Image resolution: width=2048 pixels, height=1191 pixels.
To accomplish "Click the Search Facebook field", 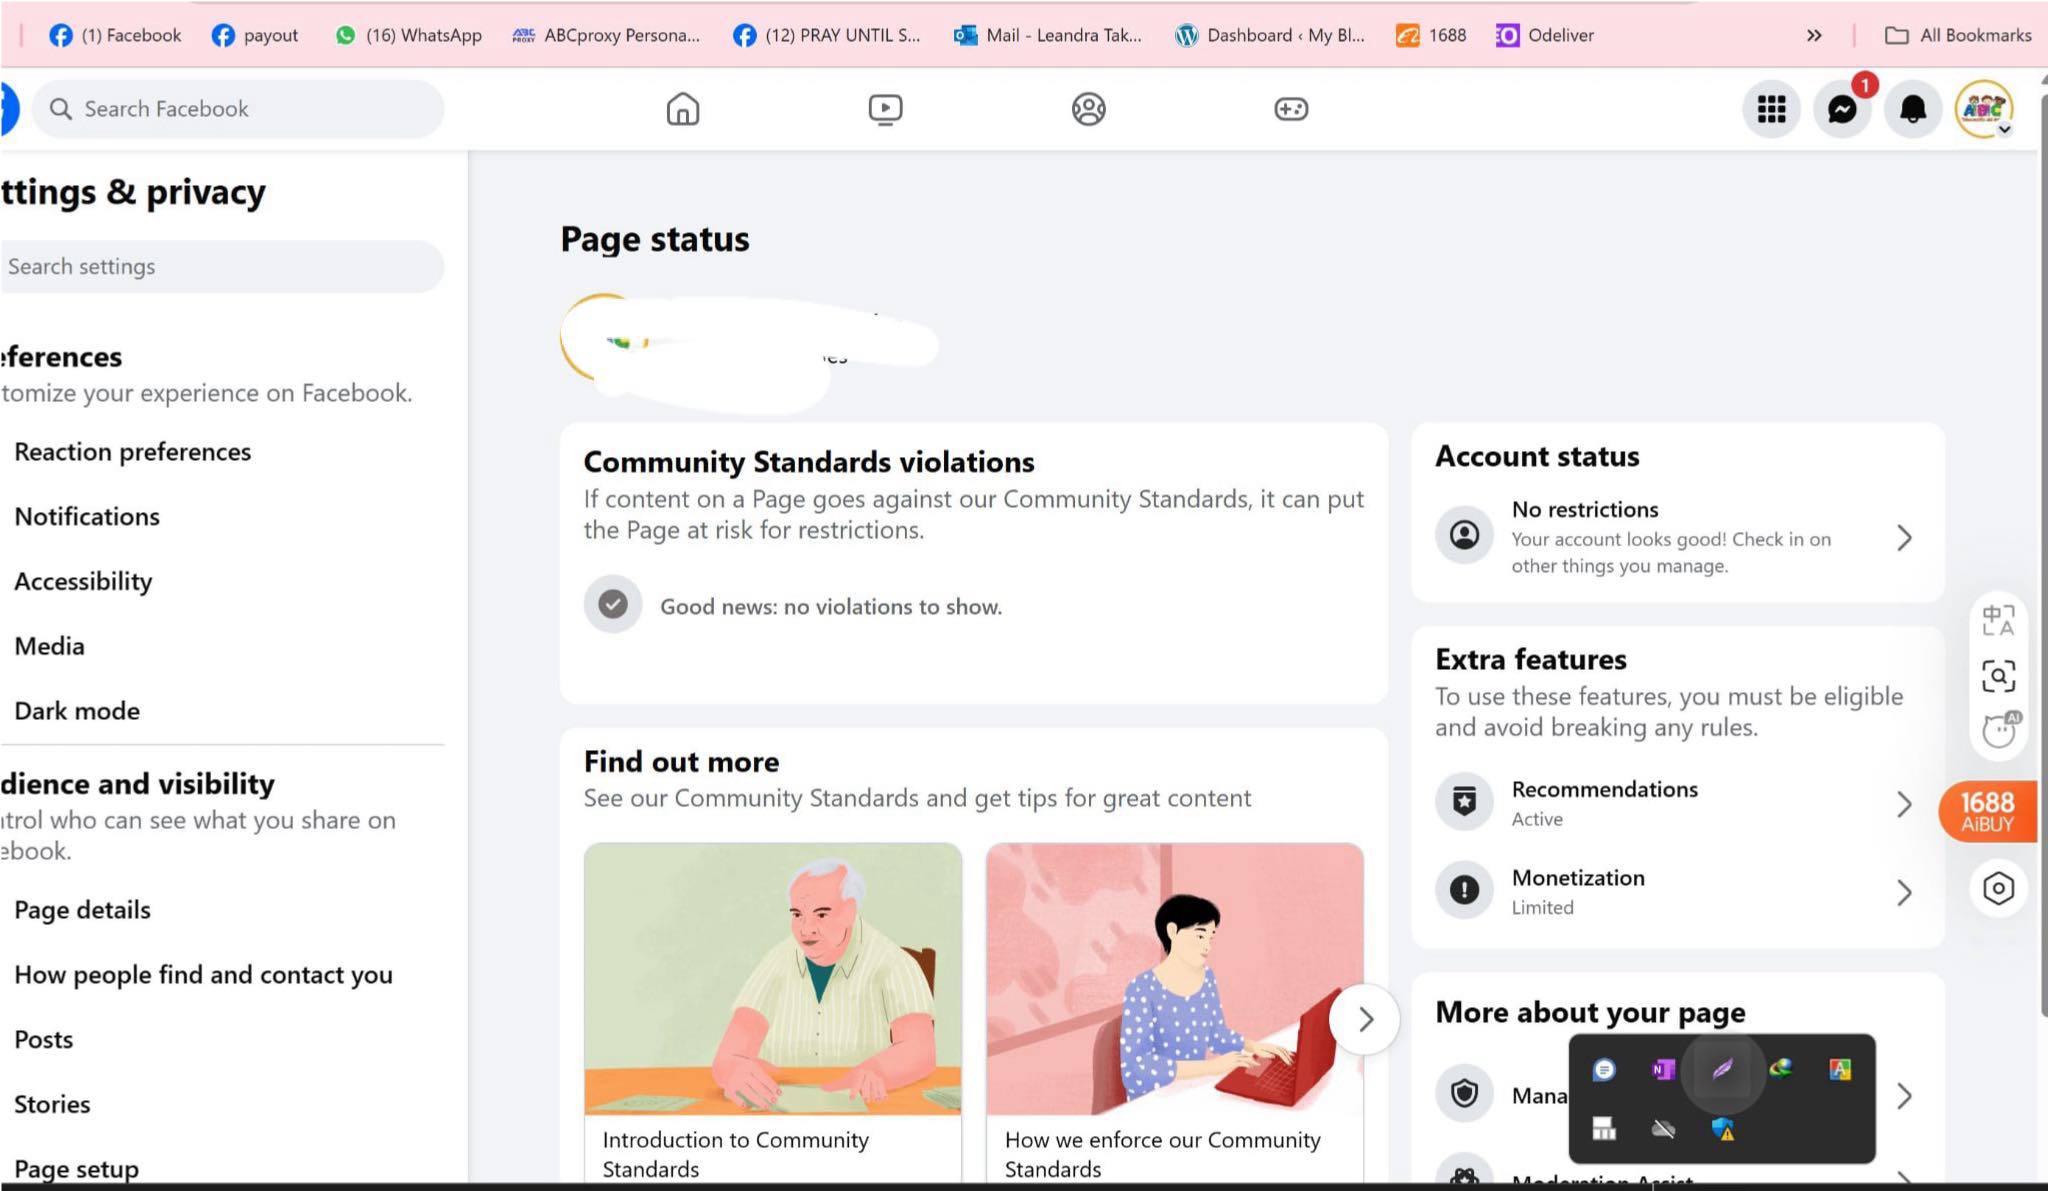I will [x=238, y=109].
